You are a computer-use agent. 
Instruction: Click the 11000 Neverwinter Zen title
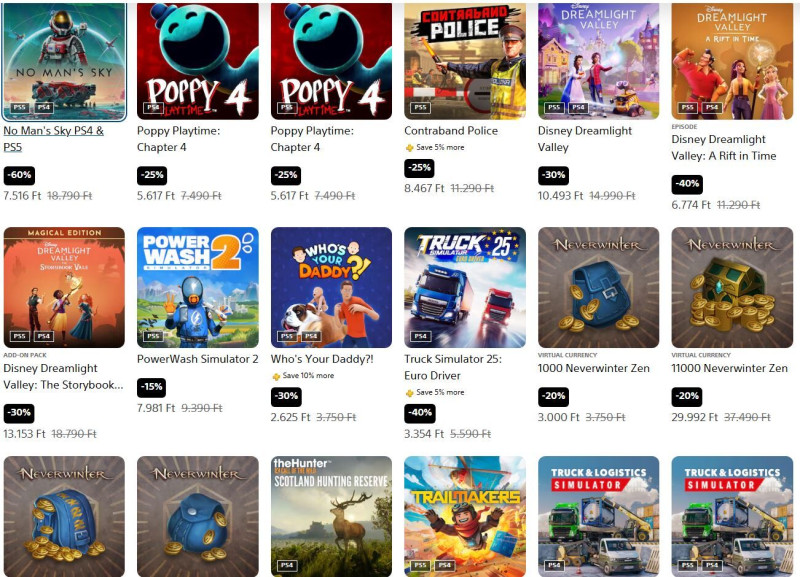pos(730,368)
